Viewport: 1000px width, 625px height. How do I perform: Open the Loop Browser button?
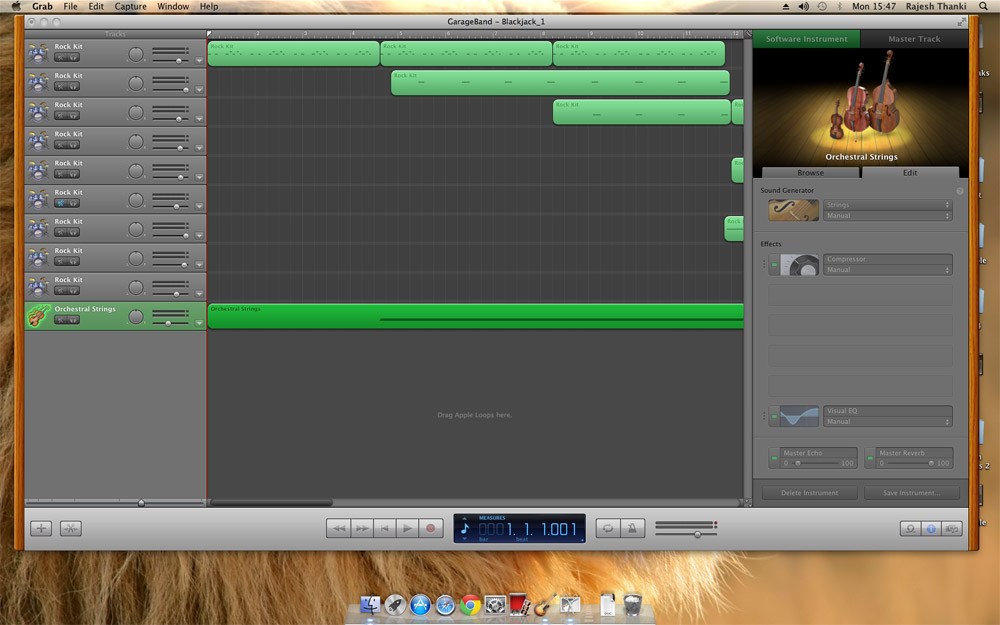click(911, 529)
